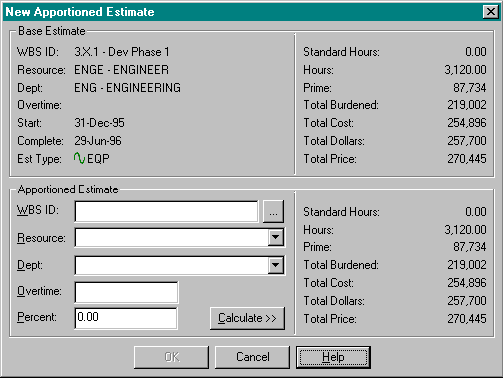Click the base estimate Total Price value
This screenshot has height=379, width=503.
pyautogui.click(x=467, y=159)
